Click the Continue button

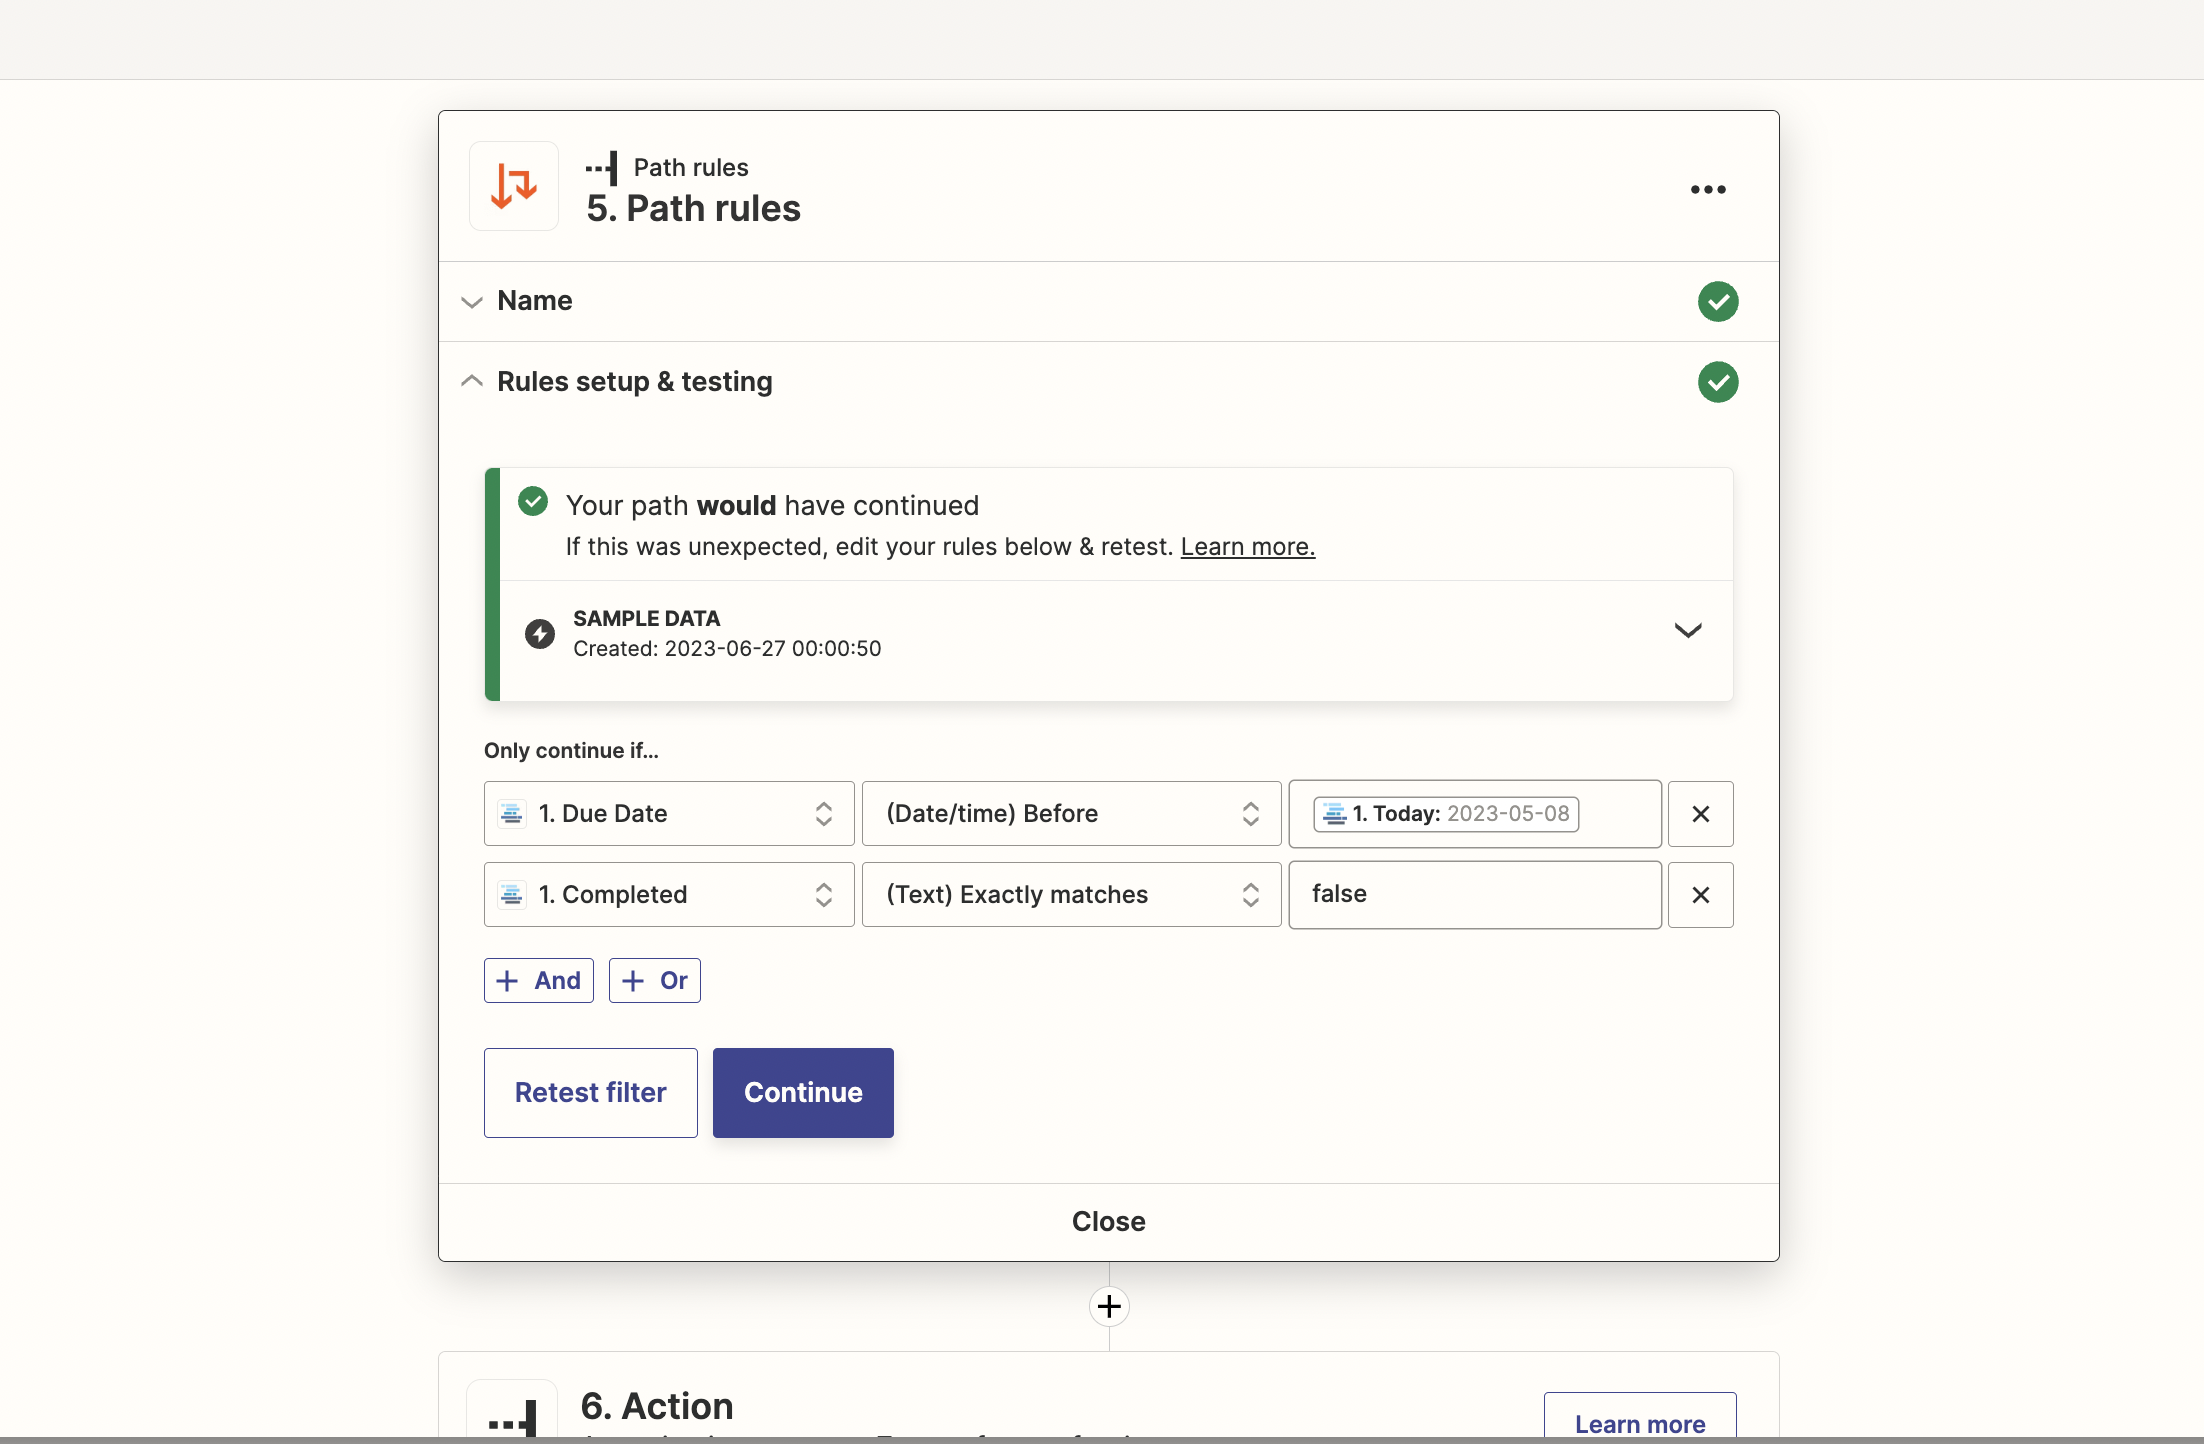pyautogui.click(x=802, y=1092)
